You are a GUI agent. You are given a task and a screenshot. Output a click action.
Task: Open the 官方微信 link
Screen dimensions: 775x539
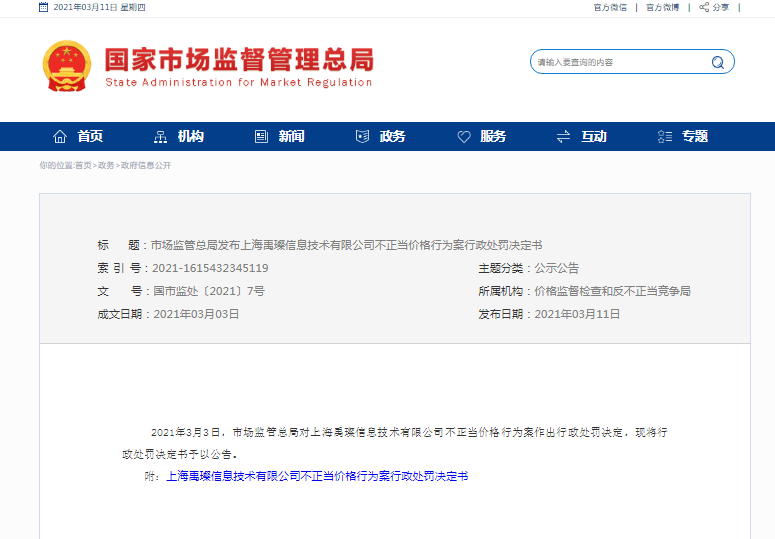point(610,7)
